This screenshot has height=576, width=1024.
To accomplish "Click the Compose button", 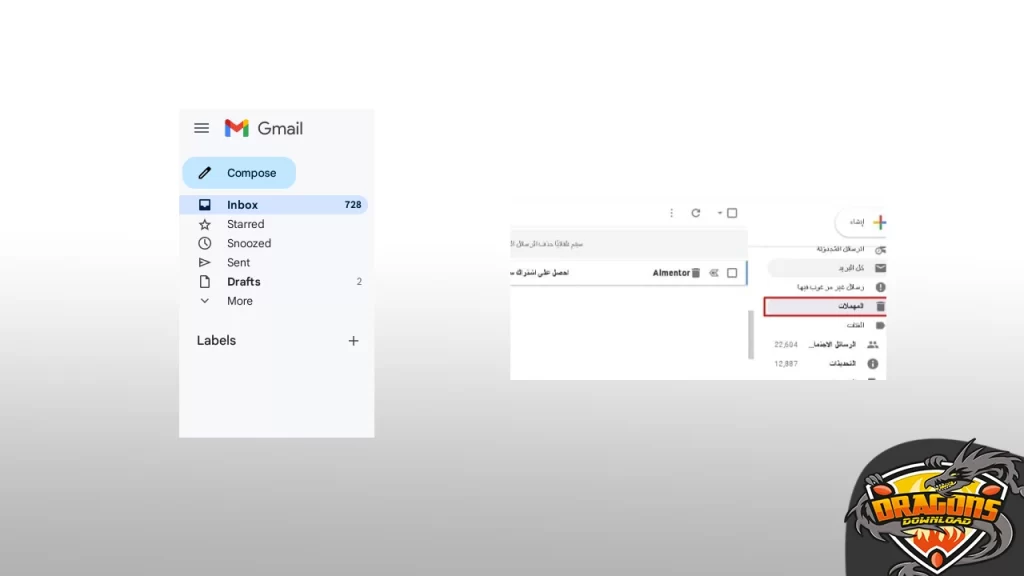I will point(239,173).
